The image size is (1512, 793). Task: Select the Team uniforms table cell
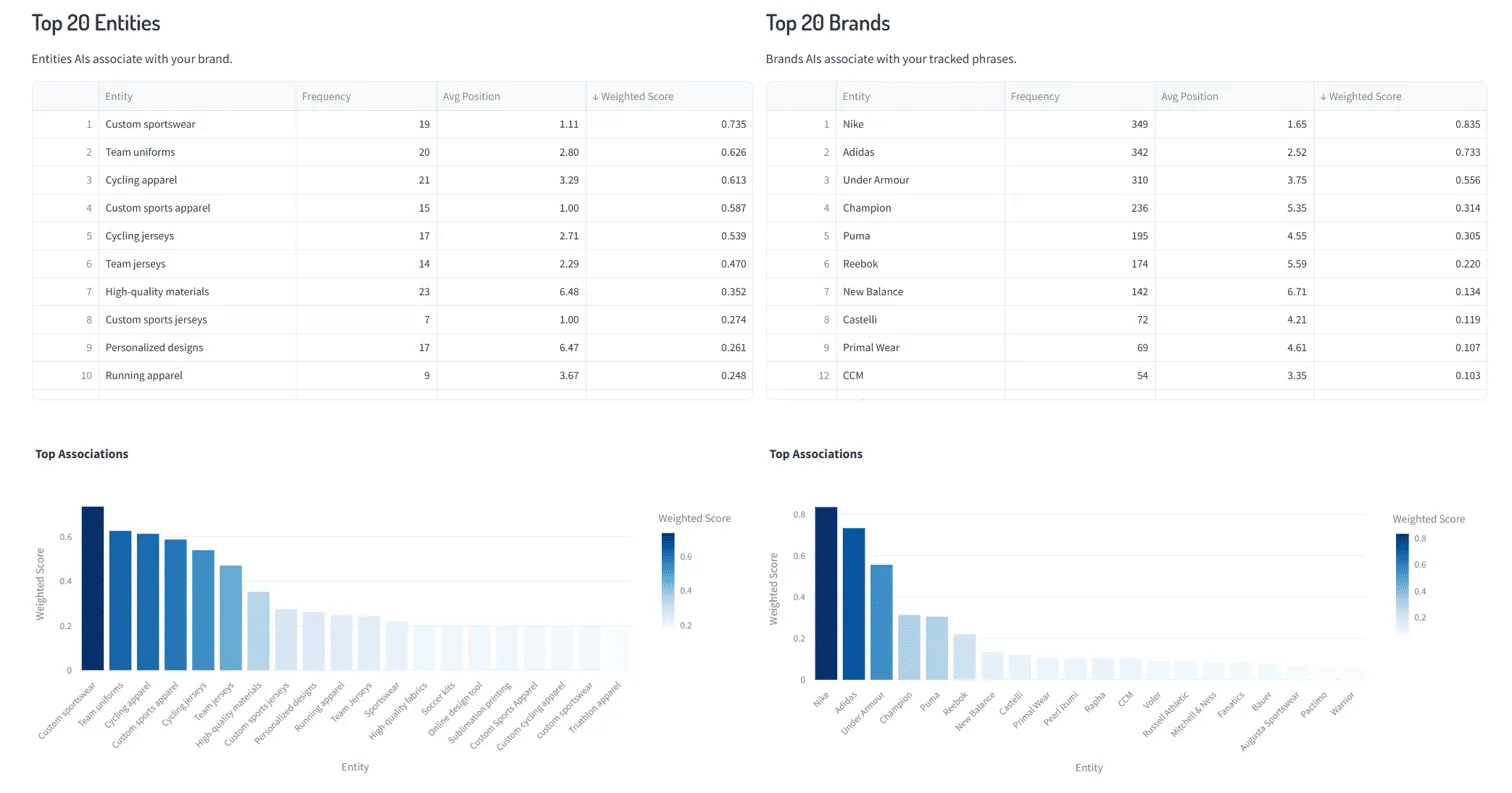197,152
